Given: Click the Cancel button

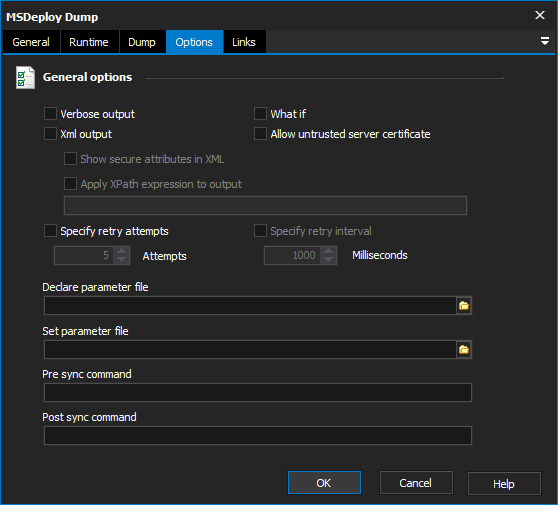Looking at the screenshot, I should [x=416, y=483].
